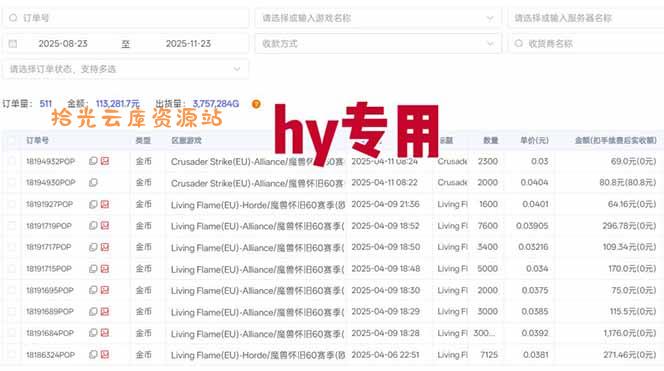Open image icon for order 18191719POP
The width and height of the screenshot is (664, 371).
tap(105, 226)
